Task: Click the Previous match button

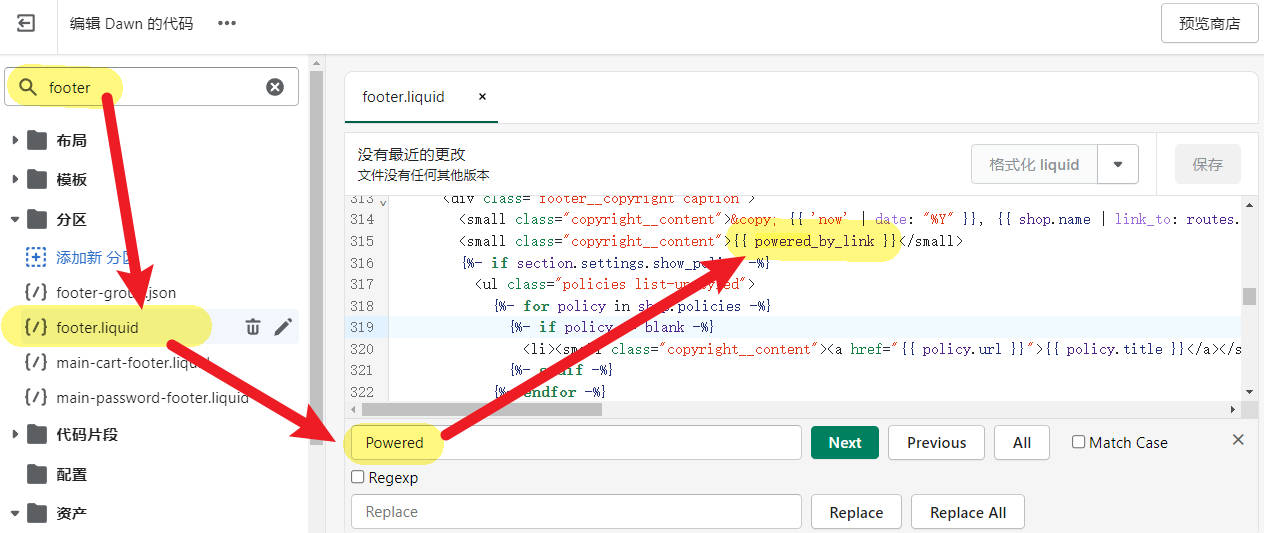Action: [936, 442]
